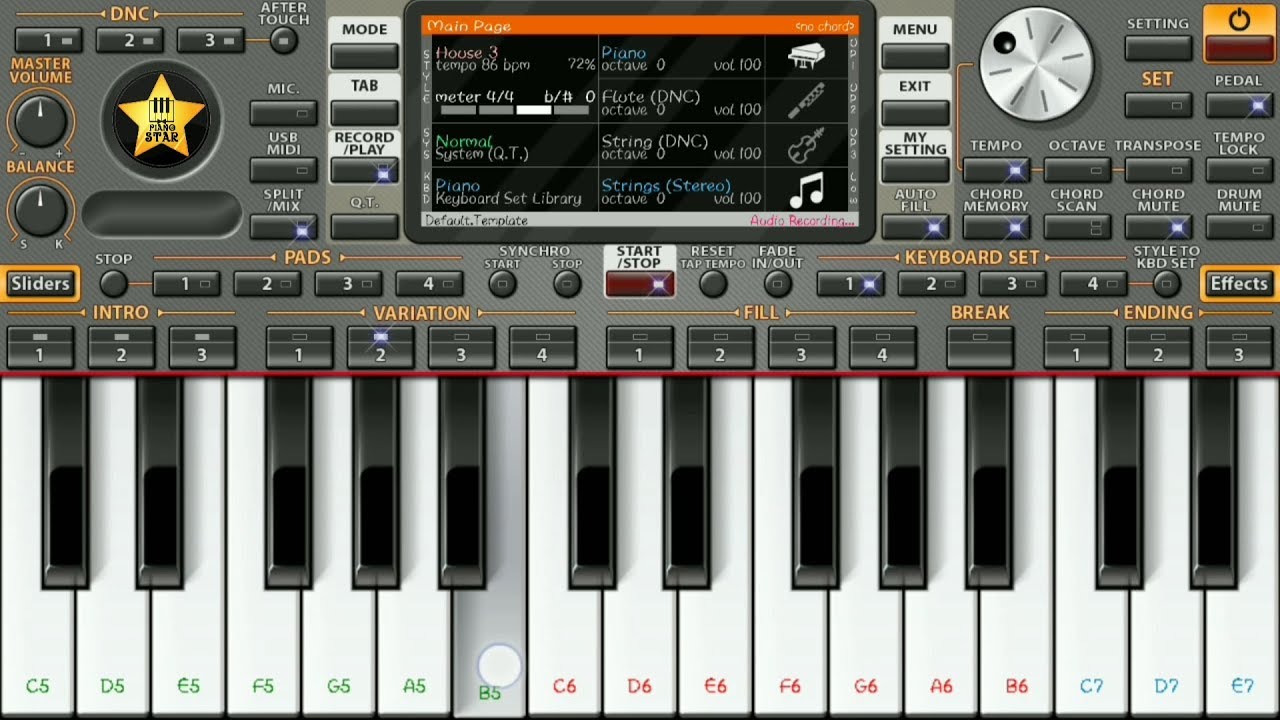This screenshot has height=720, width=1280.
Task: Disable Auto Fill
Action: pos(915,227)
